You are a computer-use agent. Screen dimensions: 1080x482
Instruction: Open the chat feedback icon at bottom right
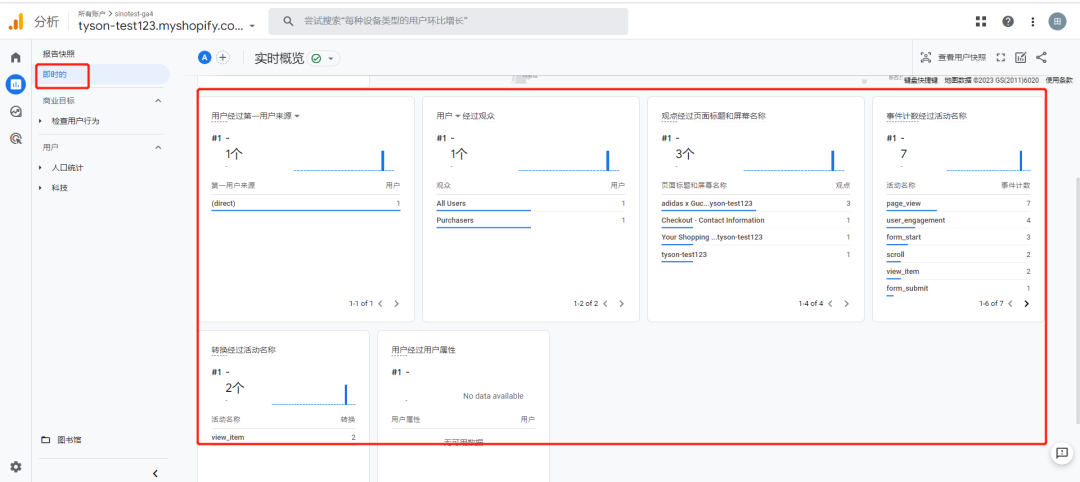(x=1061, y=453)
